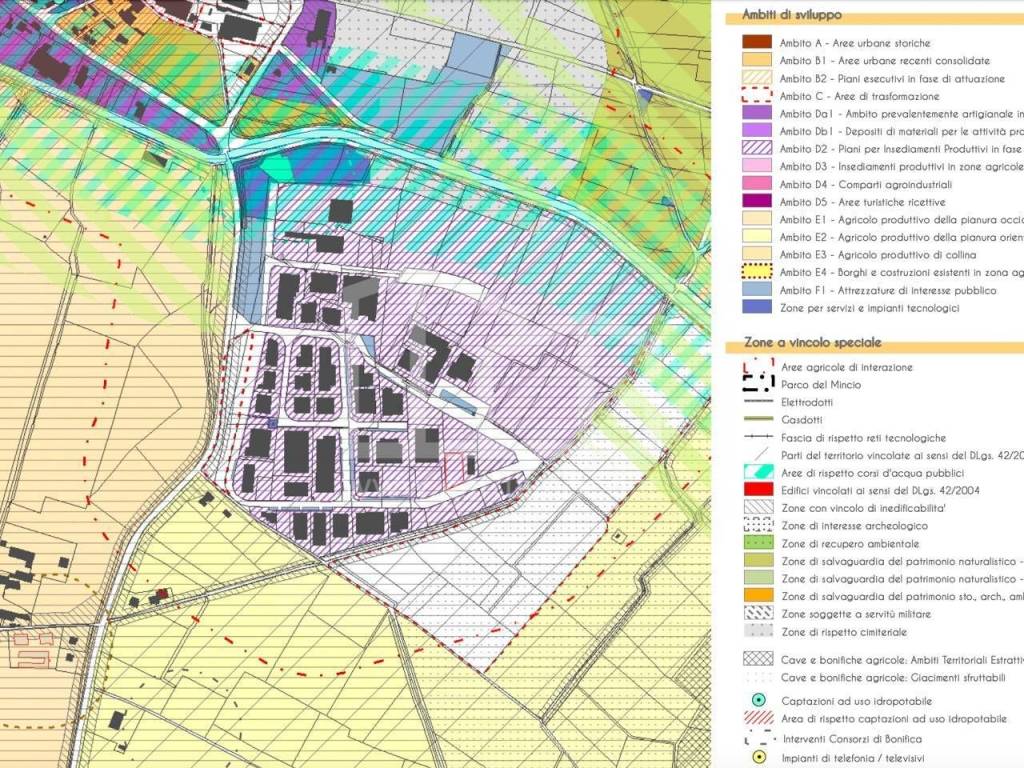Click the Captazioni ad uso idropotabile symbol
Viewport: 1024px width, 768px height.
coord(757,701)
